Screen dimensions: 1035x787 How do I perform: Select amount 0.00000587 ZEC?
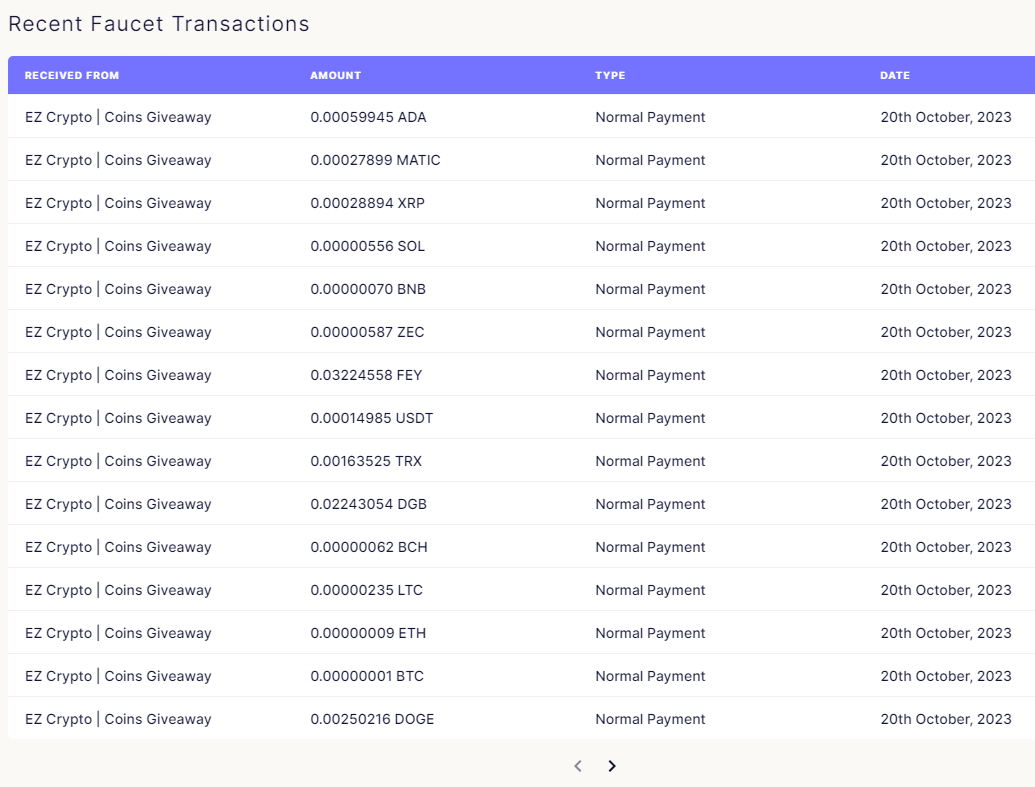pos(368,331)
